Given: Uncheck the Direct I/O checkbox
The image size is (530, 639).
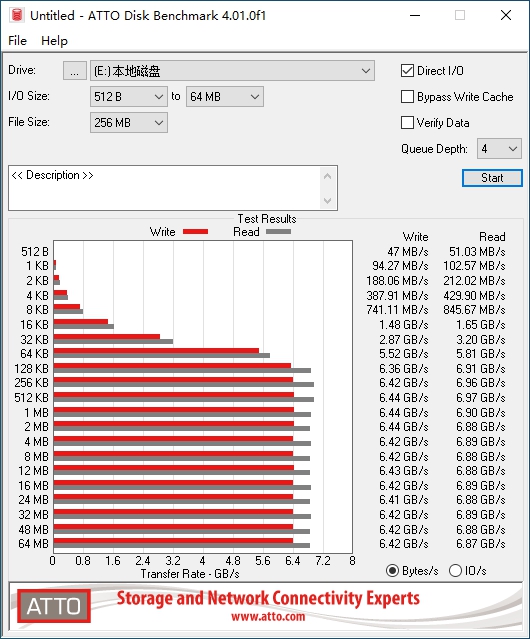Looking at the screenshot, I should coord(407,71).
